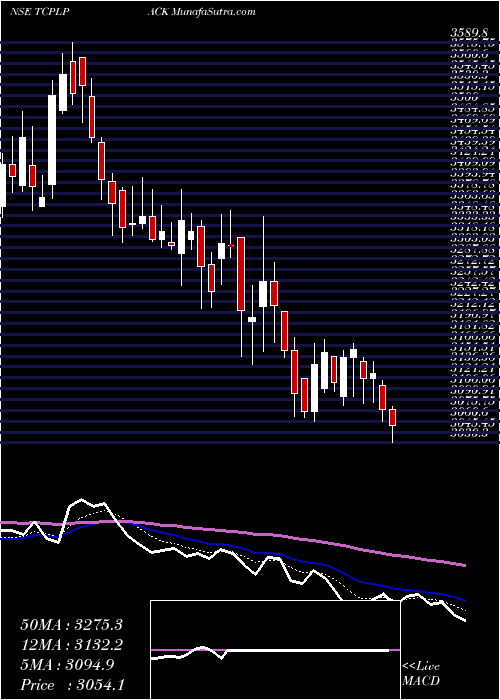Click the Price : 3054.1 value
500x700 pixels.
pyautogui.click(x=73, y=684)
